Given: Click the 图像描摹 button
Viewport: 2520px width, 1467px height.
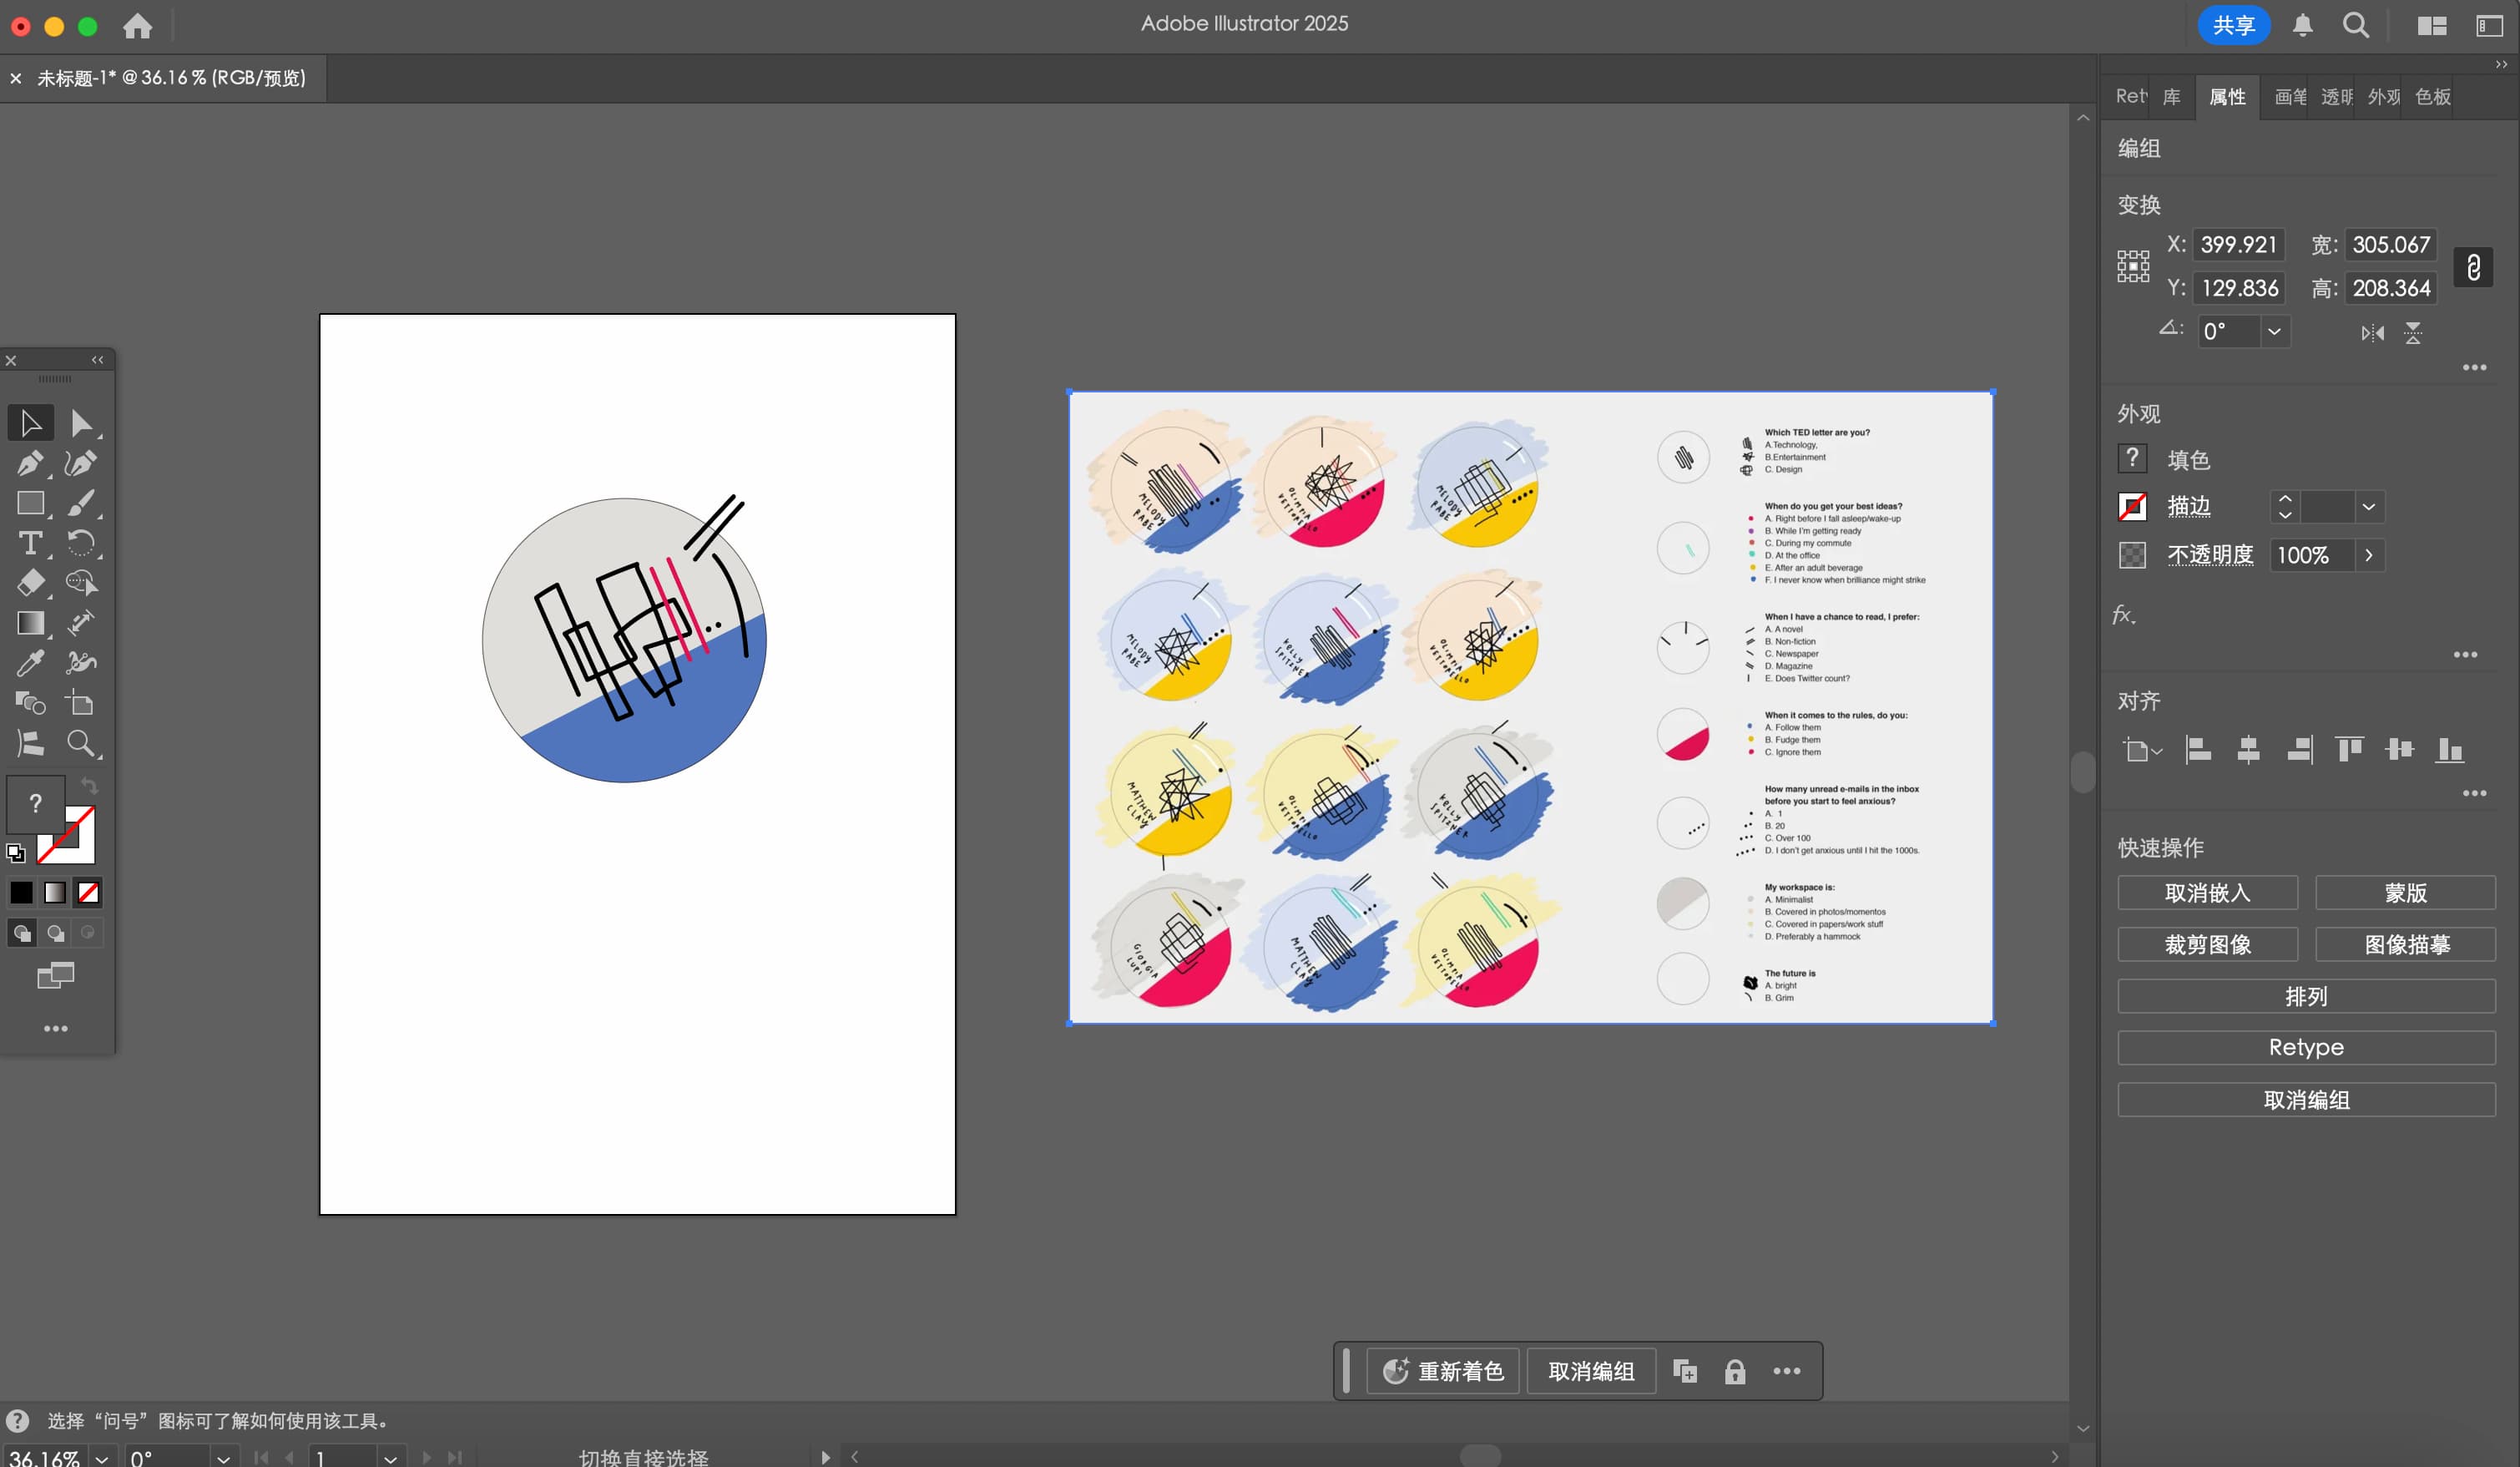Looking at the screenshot, I should tap(2405, 944).
